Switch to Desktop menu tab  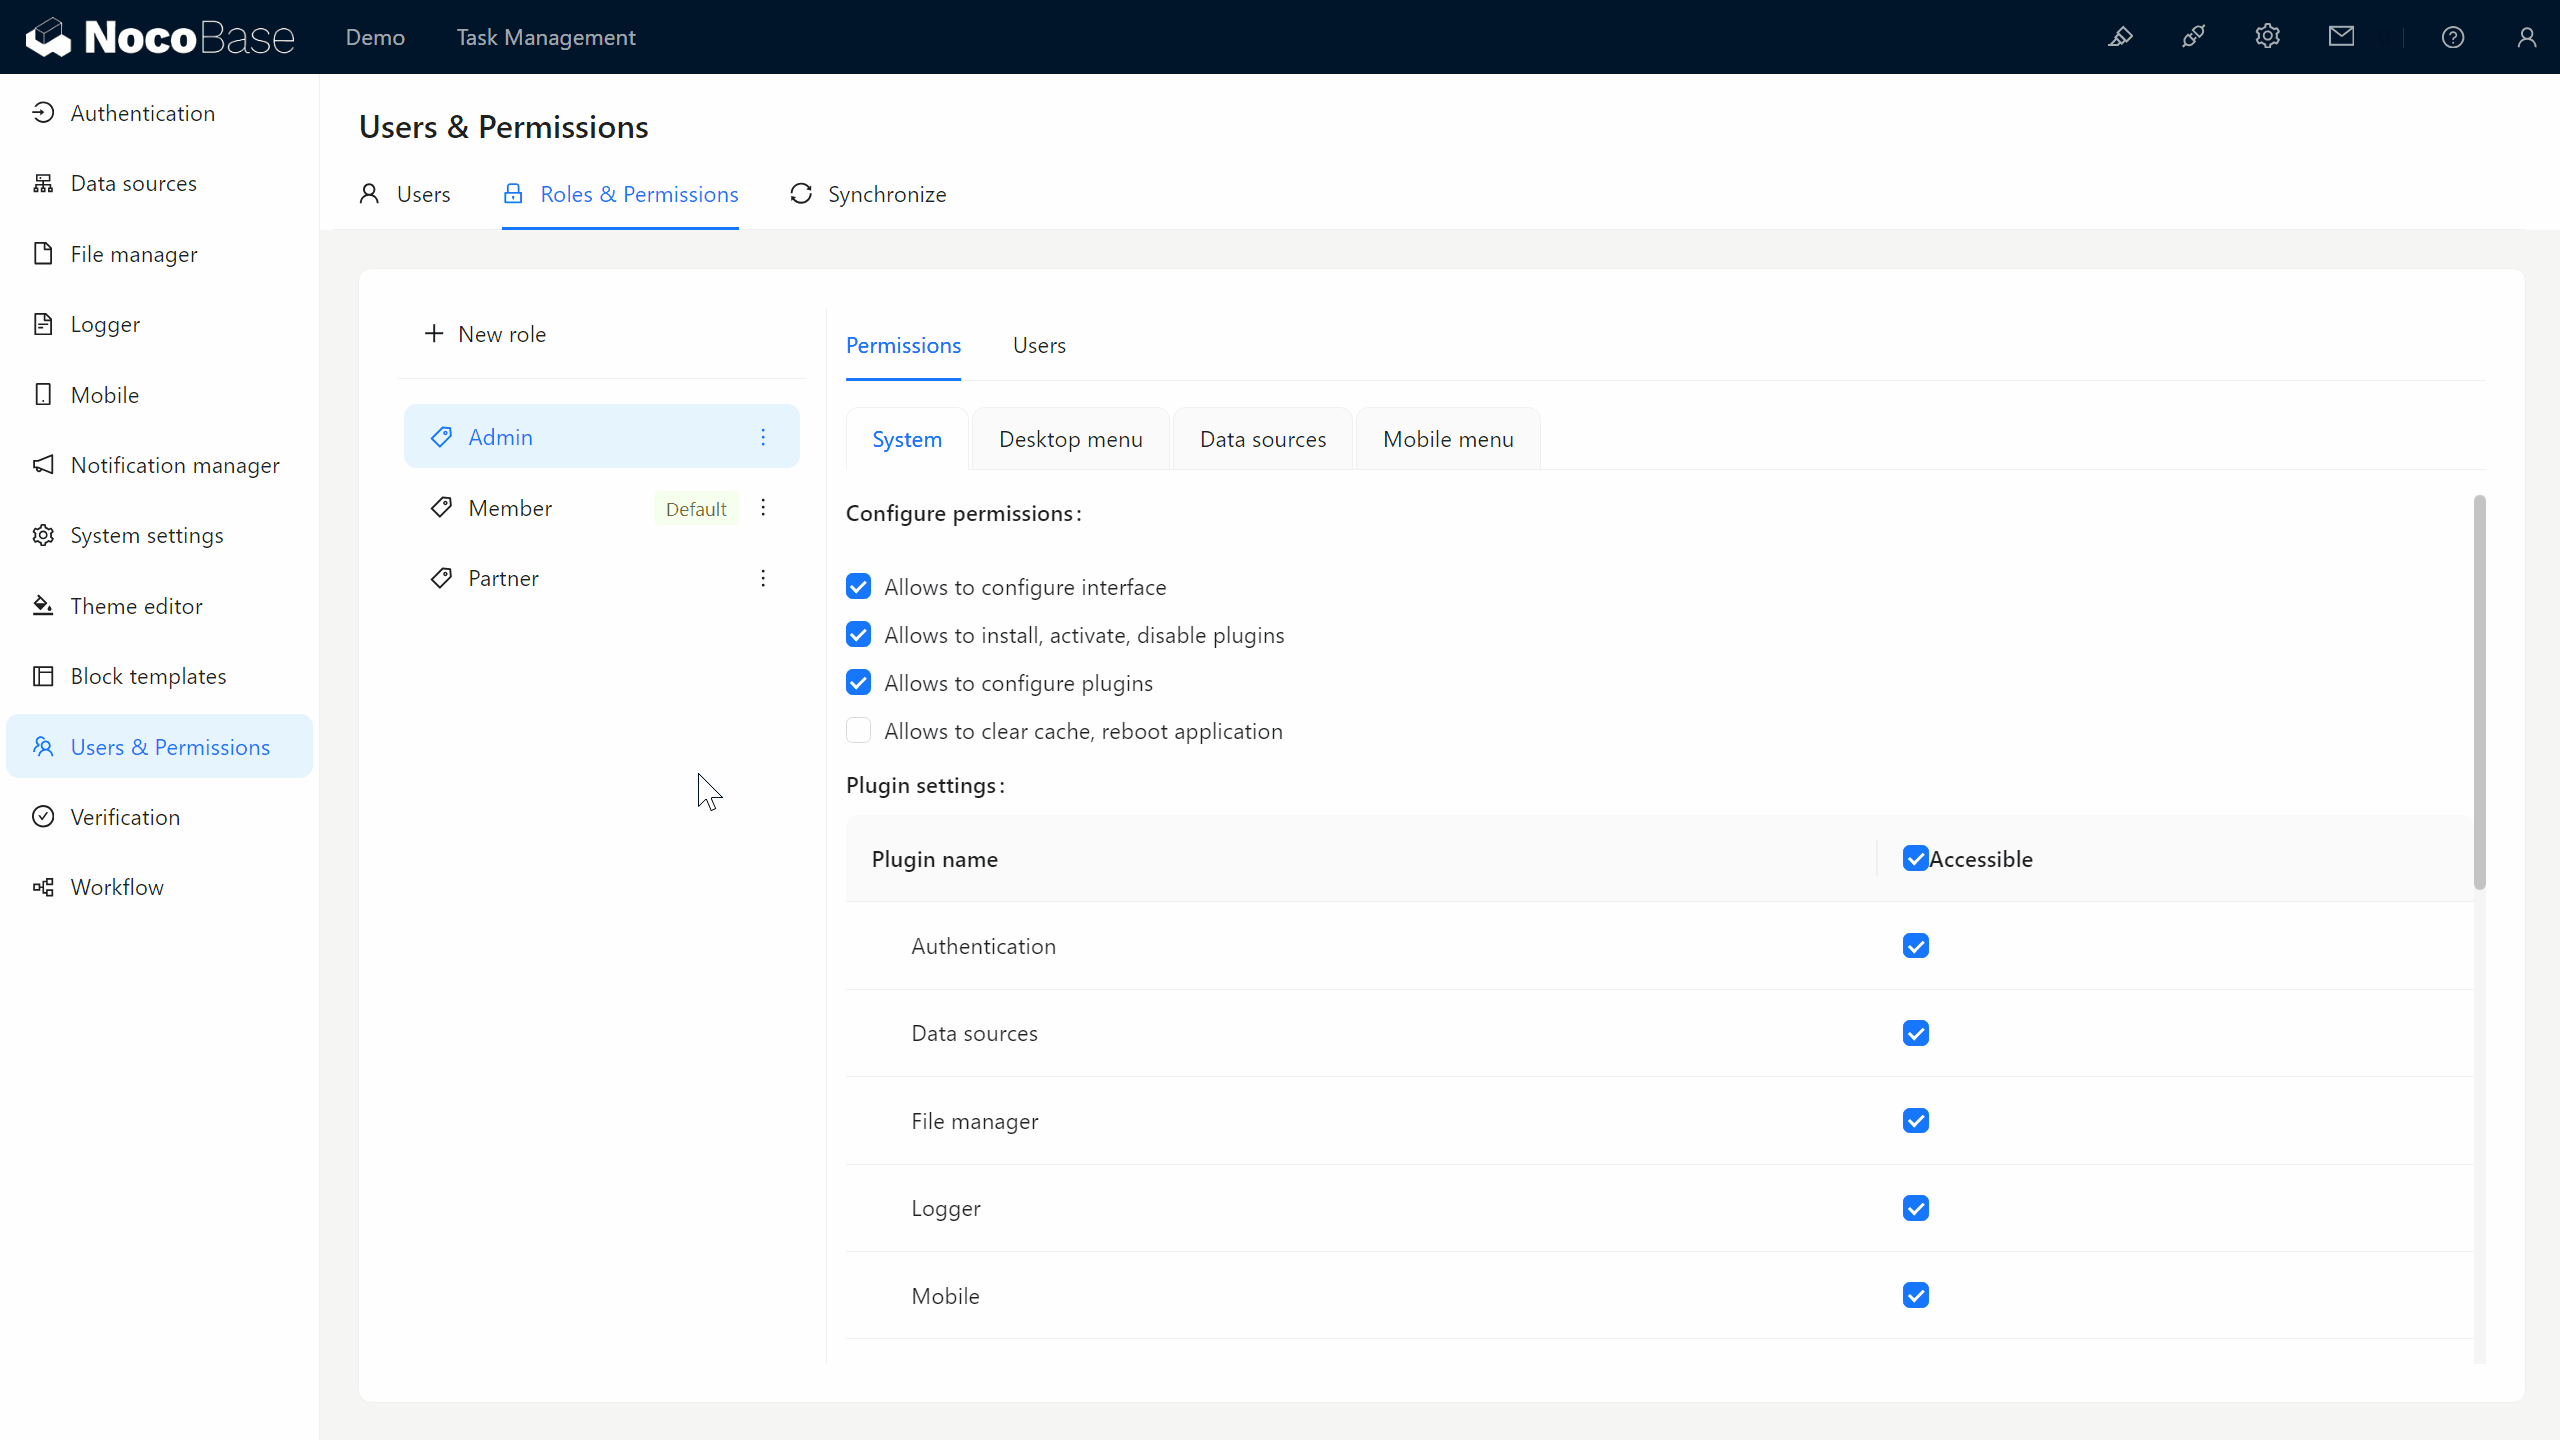(x=1070, y=439)
